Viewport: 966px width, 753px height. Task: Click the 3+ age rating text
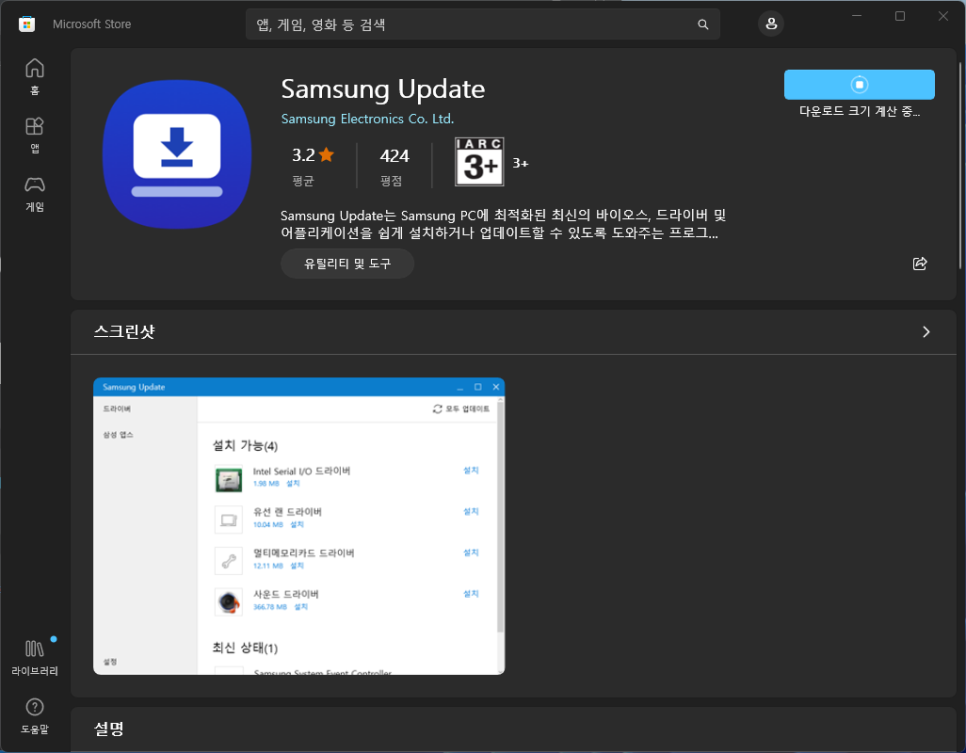[x=521, y=163]
